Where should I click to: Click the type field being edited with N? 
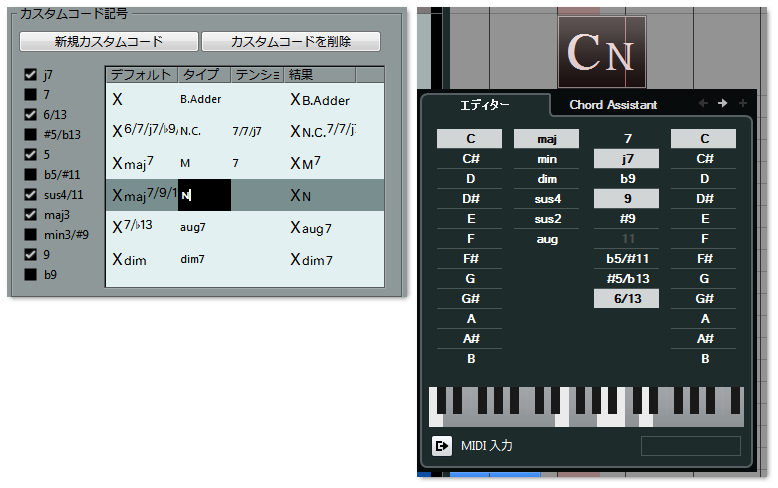tap(204, 195)
